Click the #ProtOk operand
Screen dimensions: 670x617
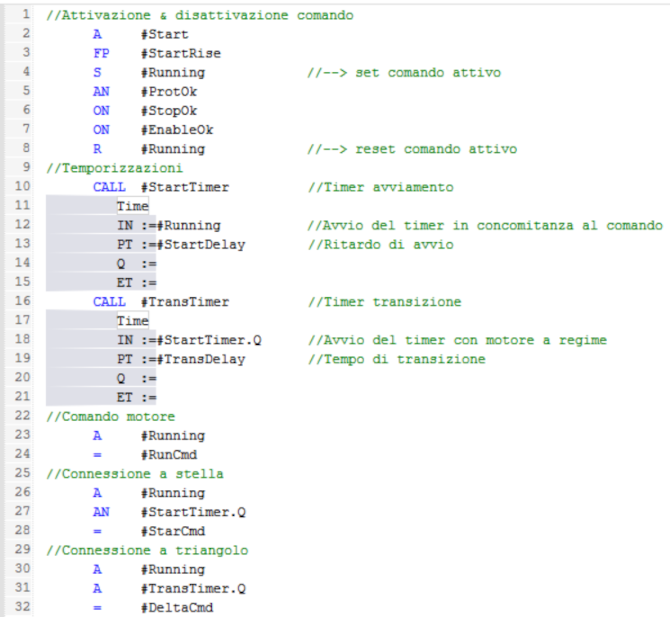pyautogui.click(x=169, y=91)
